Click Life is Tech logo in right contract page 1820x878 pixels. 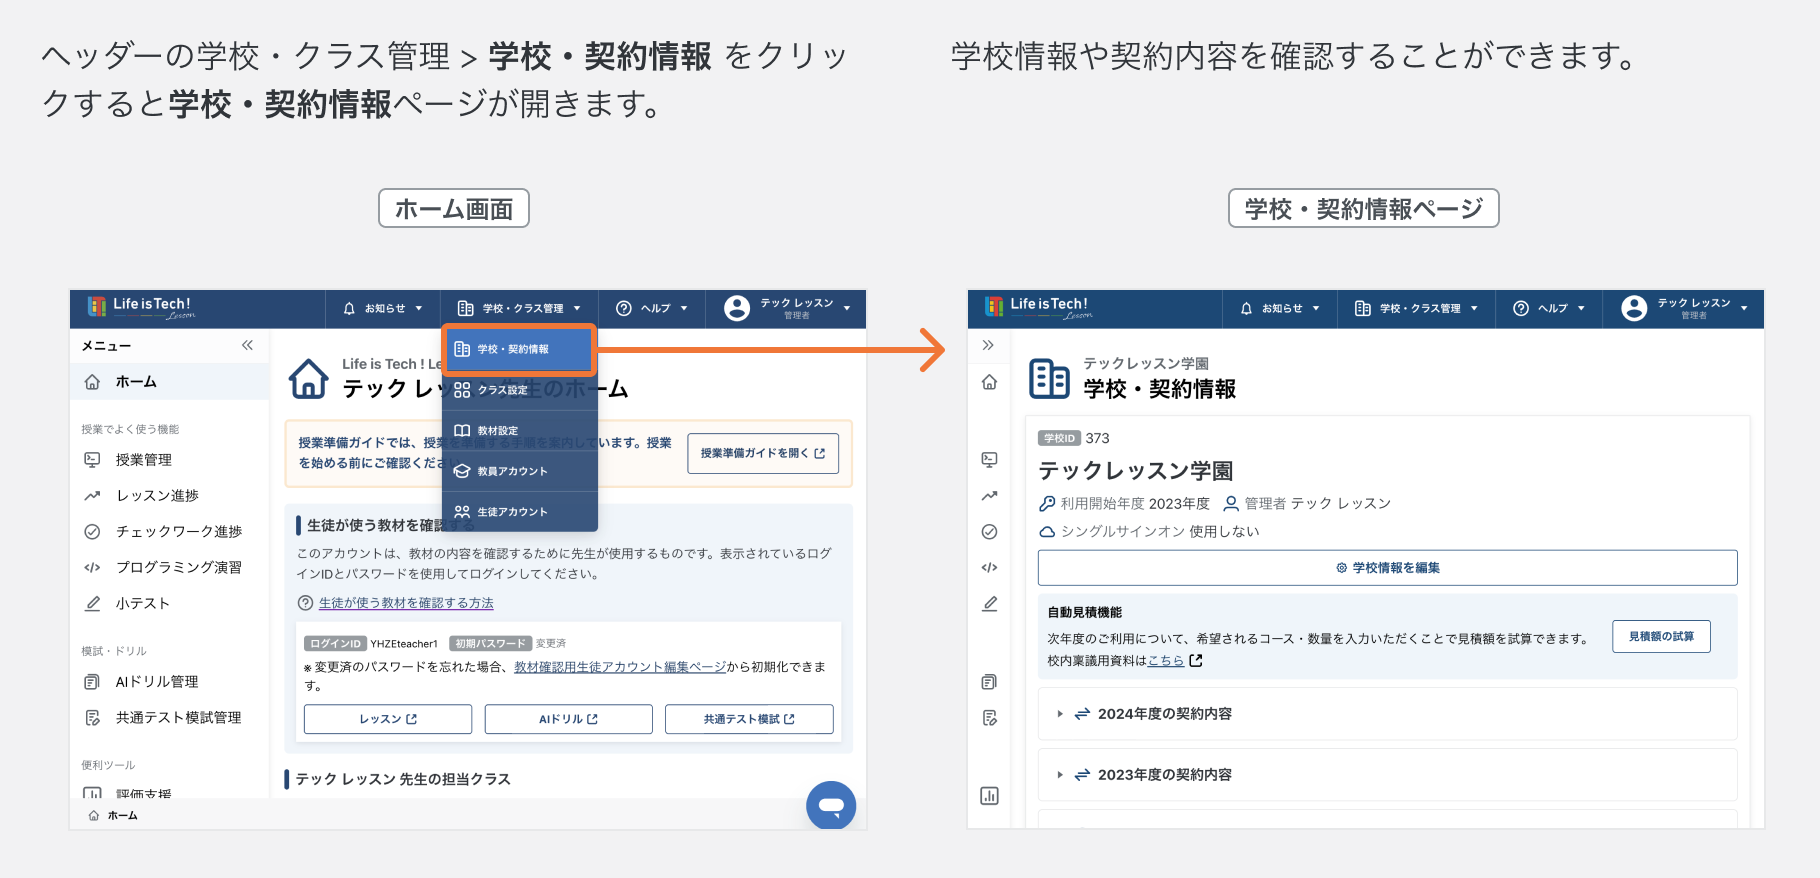(1038, 308)
